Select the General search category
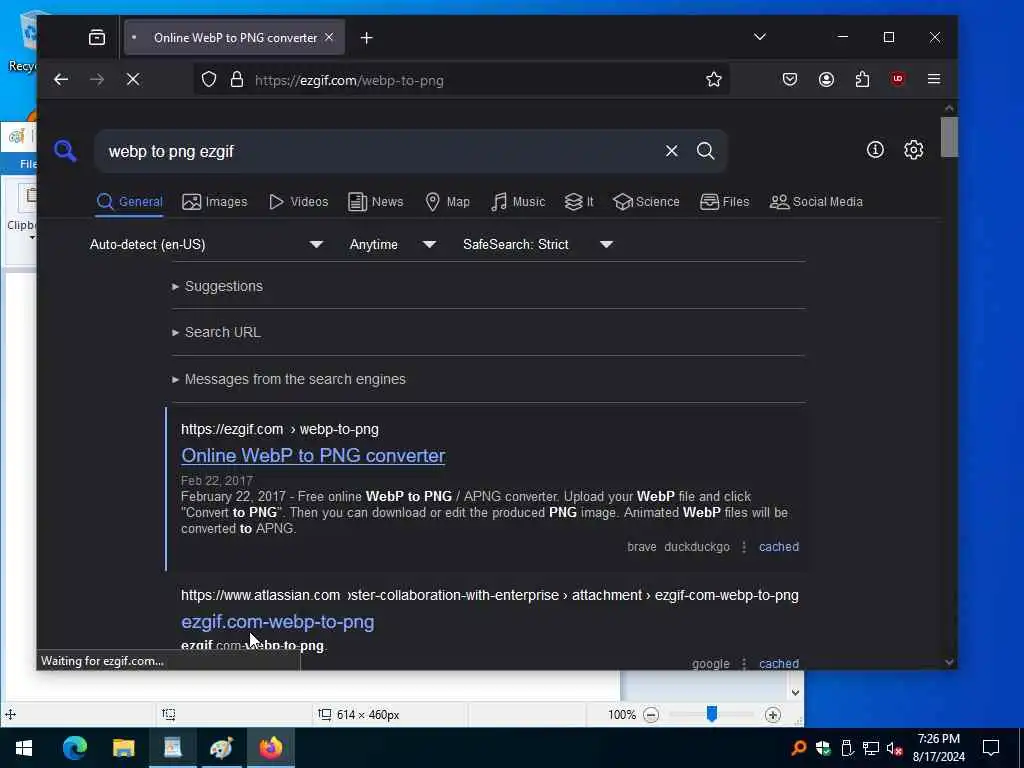This screenshot has width=1024, height=768. (129, 202)
